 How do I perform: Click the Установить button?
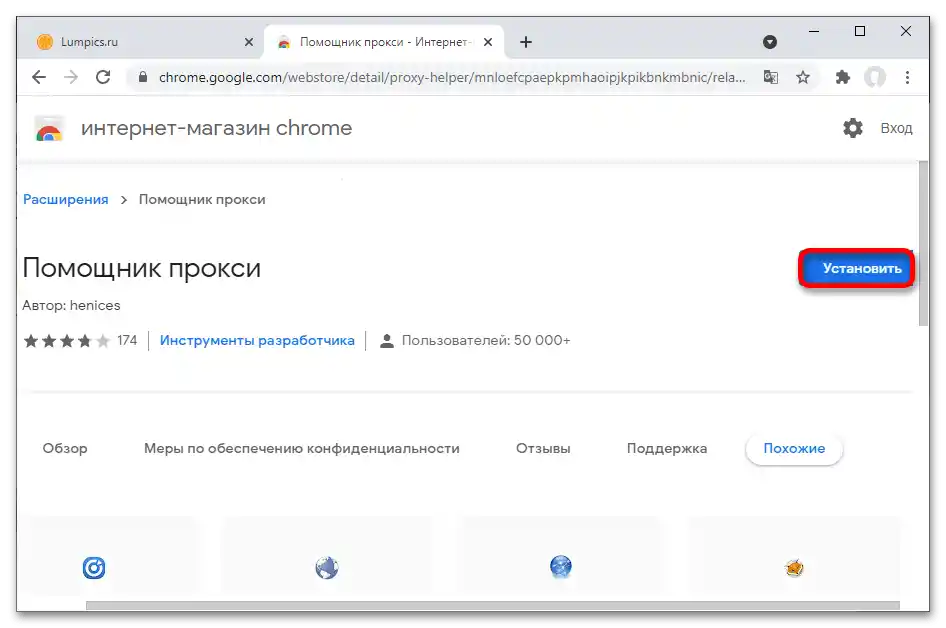[x=857, y=269]
